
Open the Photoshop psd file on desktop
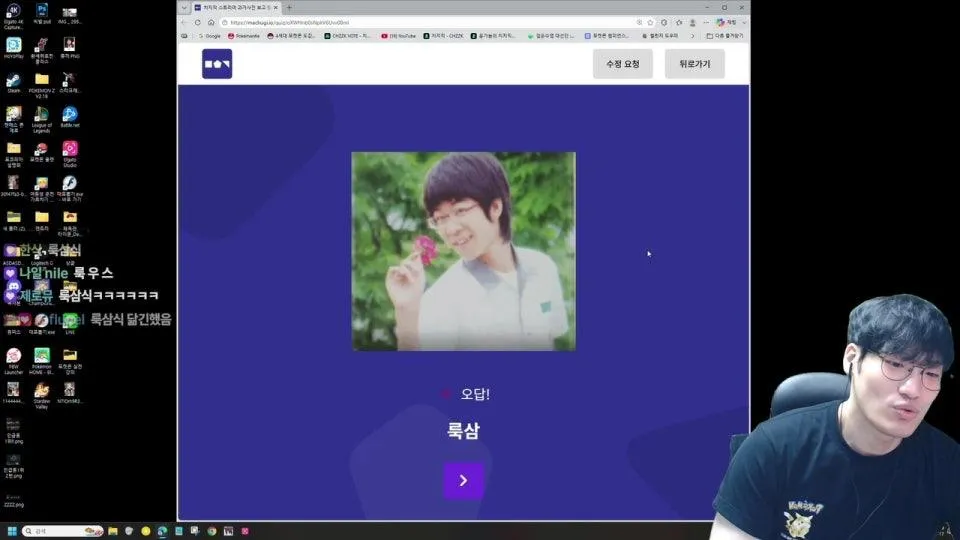42,13
